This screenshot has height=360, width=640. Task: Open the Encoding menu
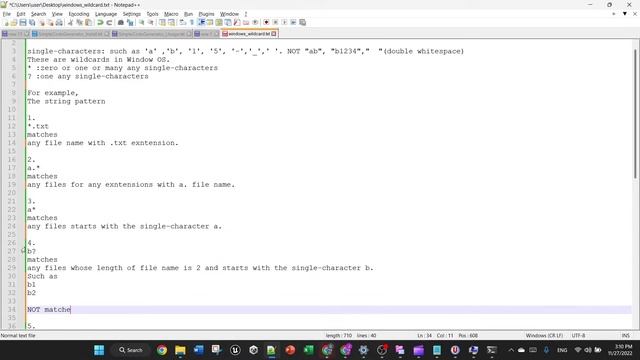[x=79, y=14]
